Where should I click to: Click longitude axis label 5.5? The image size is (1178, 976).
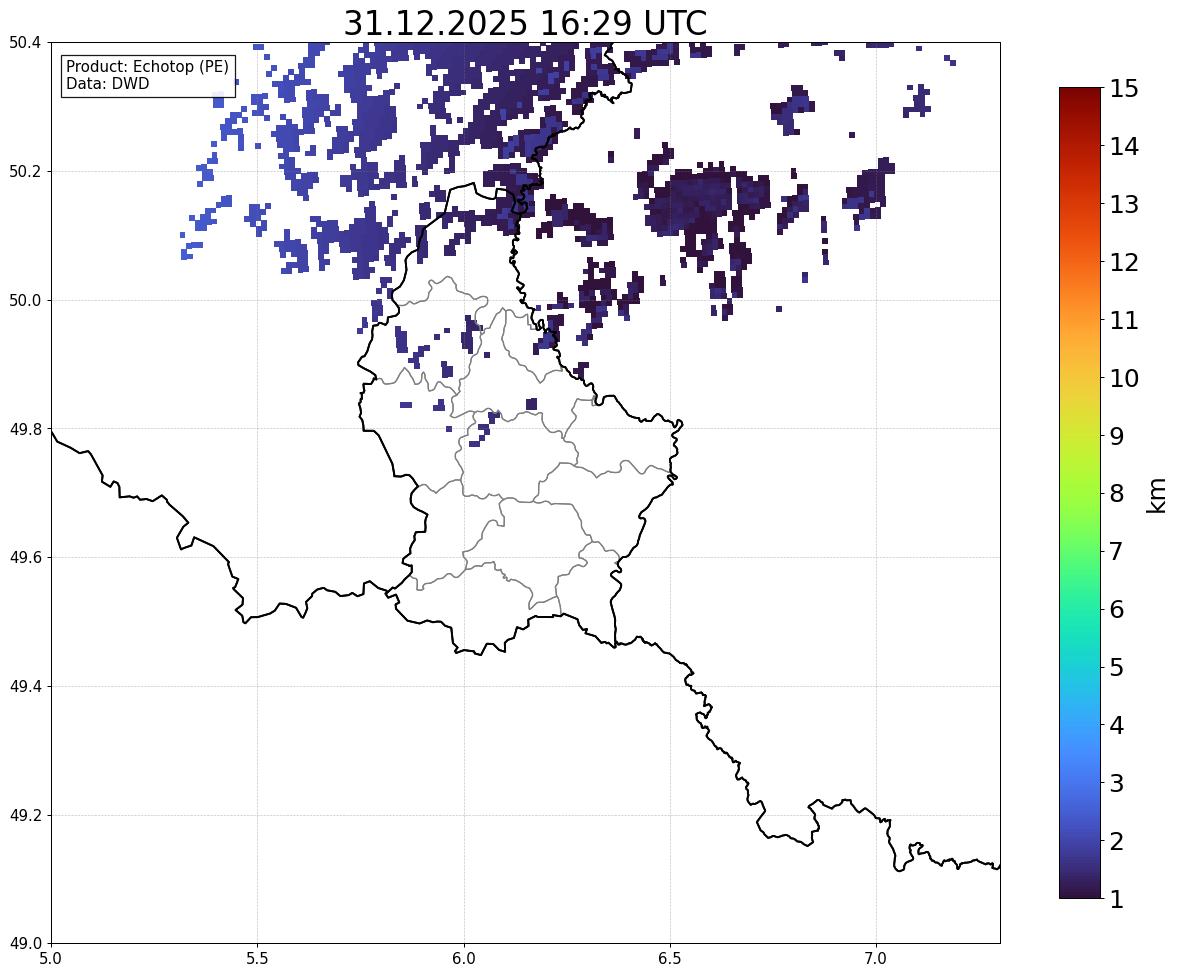click(258, 959)
